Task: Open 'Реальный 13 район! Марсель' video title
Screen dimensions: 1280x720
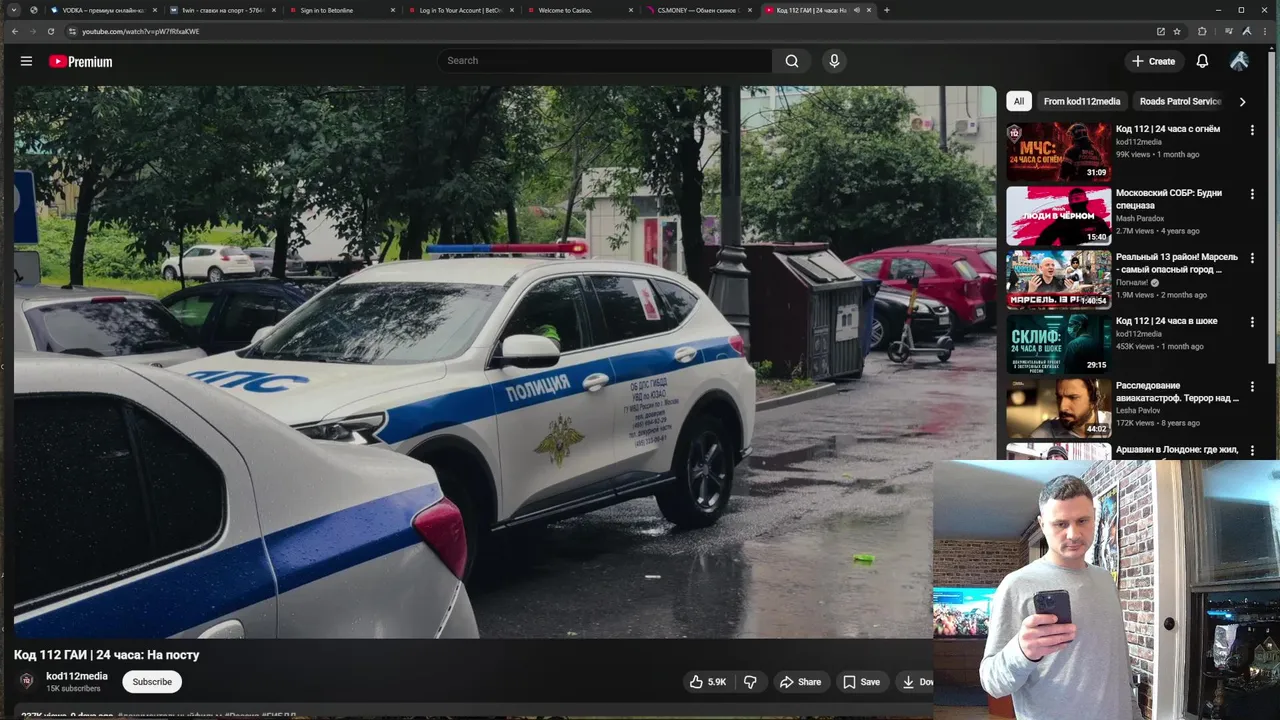Action: click(1177, 263)
